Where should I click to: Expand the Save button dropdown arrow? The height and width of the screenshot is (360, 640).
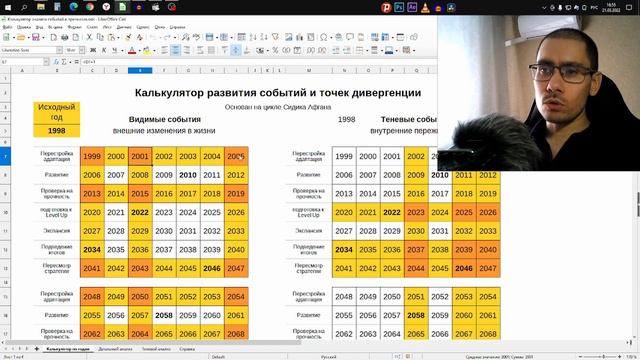tap(43, 38)
